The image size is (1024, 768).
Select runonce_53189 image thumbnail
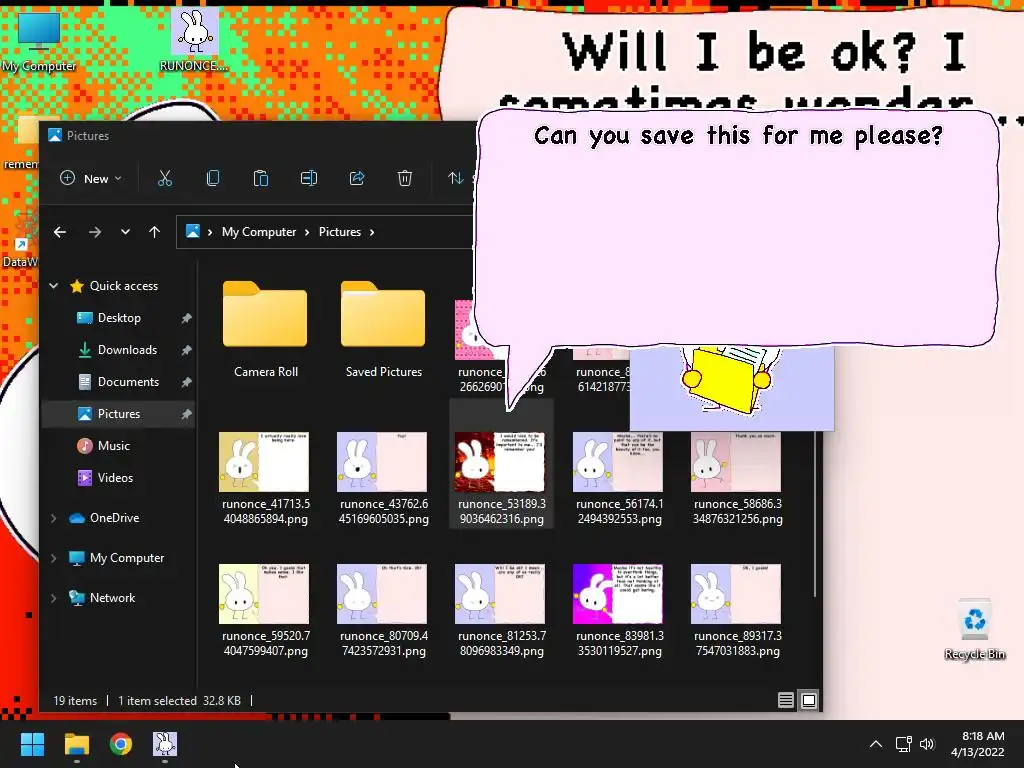point(500,462)
